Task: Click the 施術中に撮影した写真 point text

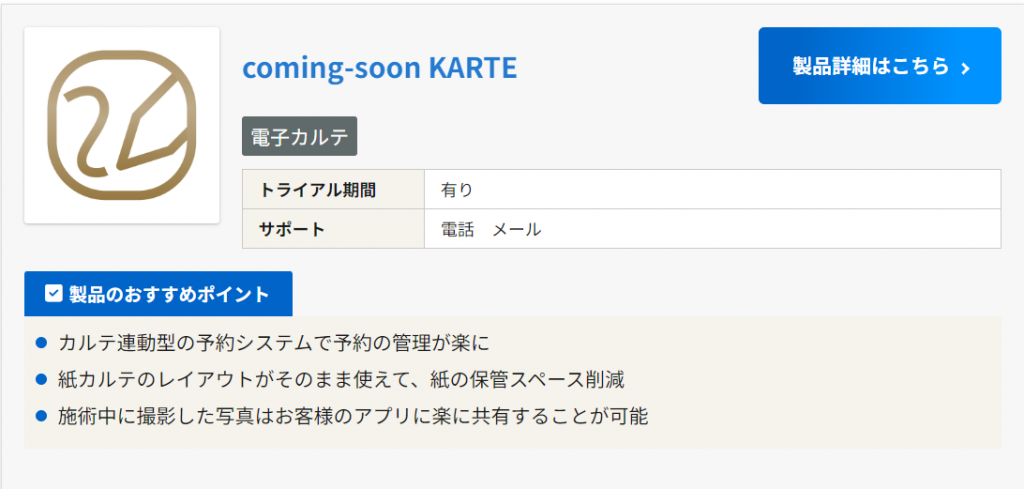Action: pyautogui.click(x=160, y=416)
